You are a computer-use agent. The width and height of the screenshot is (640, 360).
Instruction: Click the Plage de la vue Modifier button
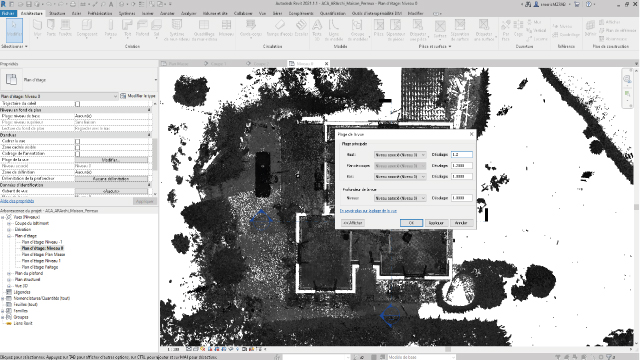point(111,160)
